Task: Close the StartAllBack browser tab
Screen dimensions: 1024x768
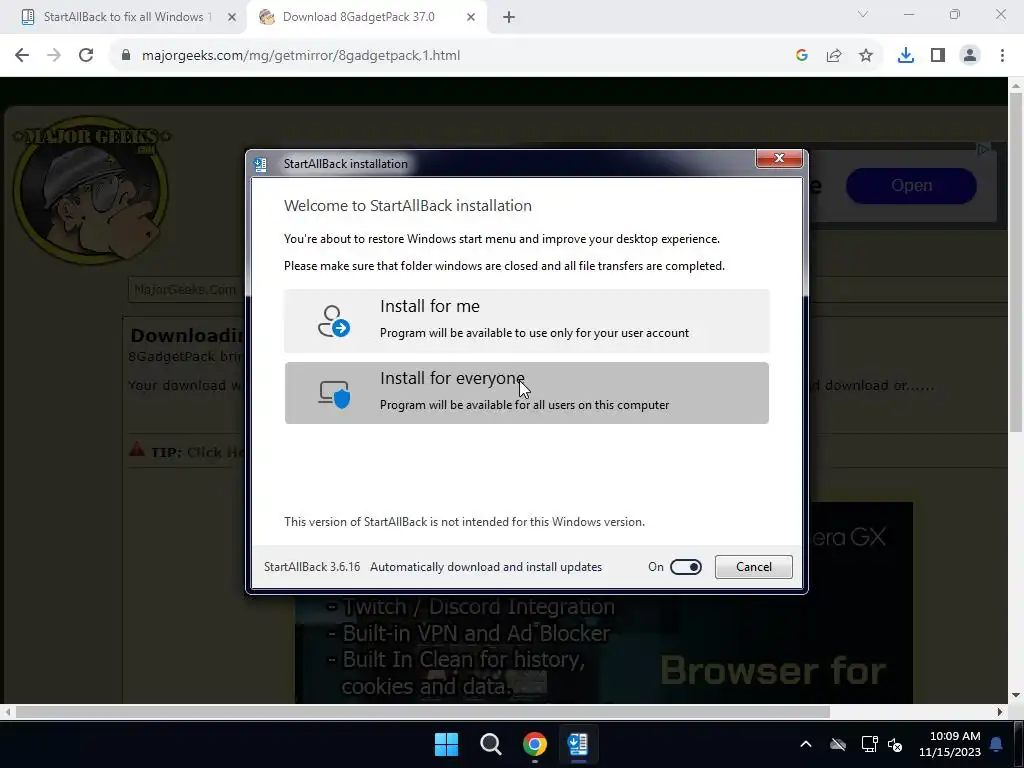Action: click(232, 17)
